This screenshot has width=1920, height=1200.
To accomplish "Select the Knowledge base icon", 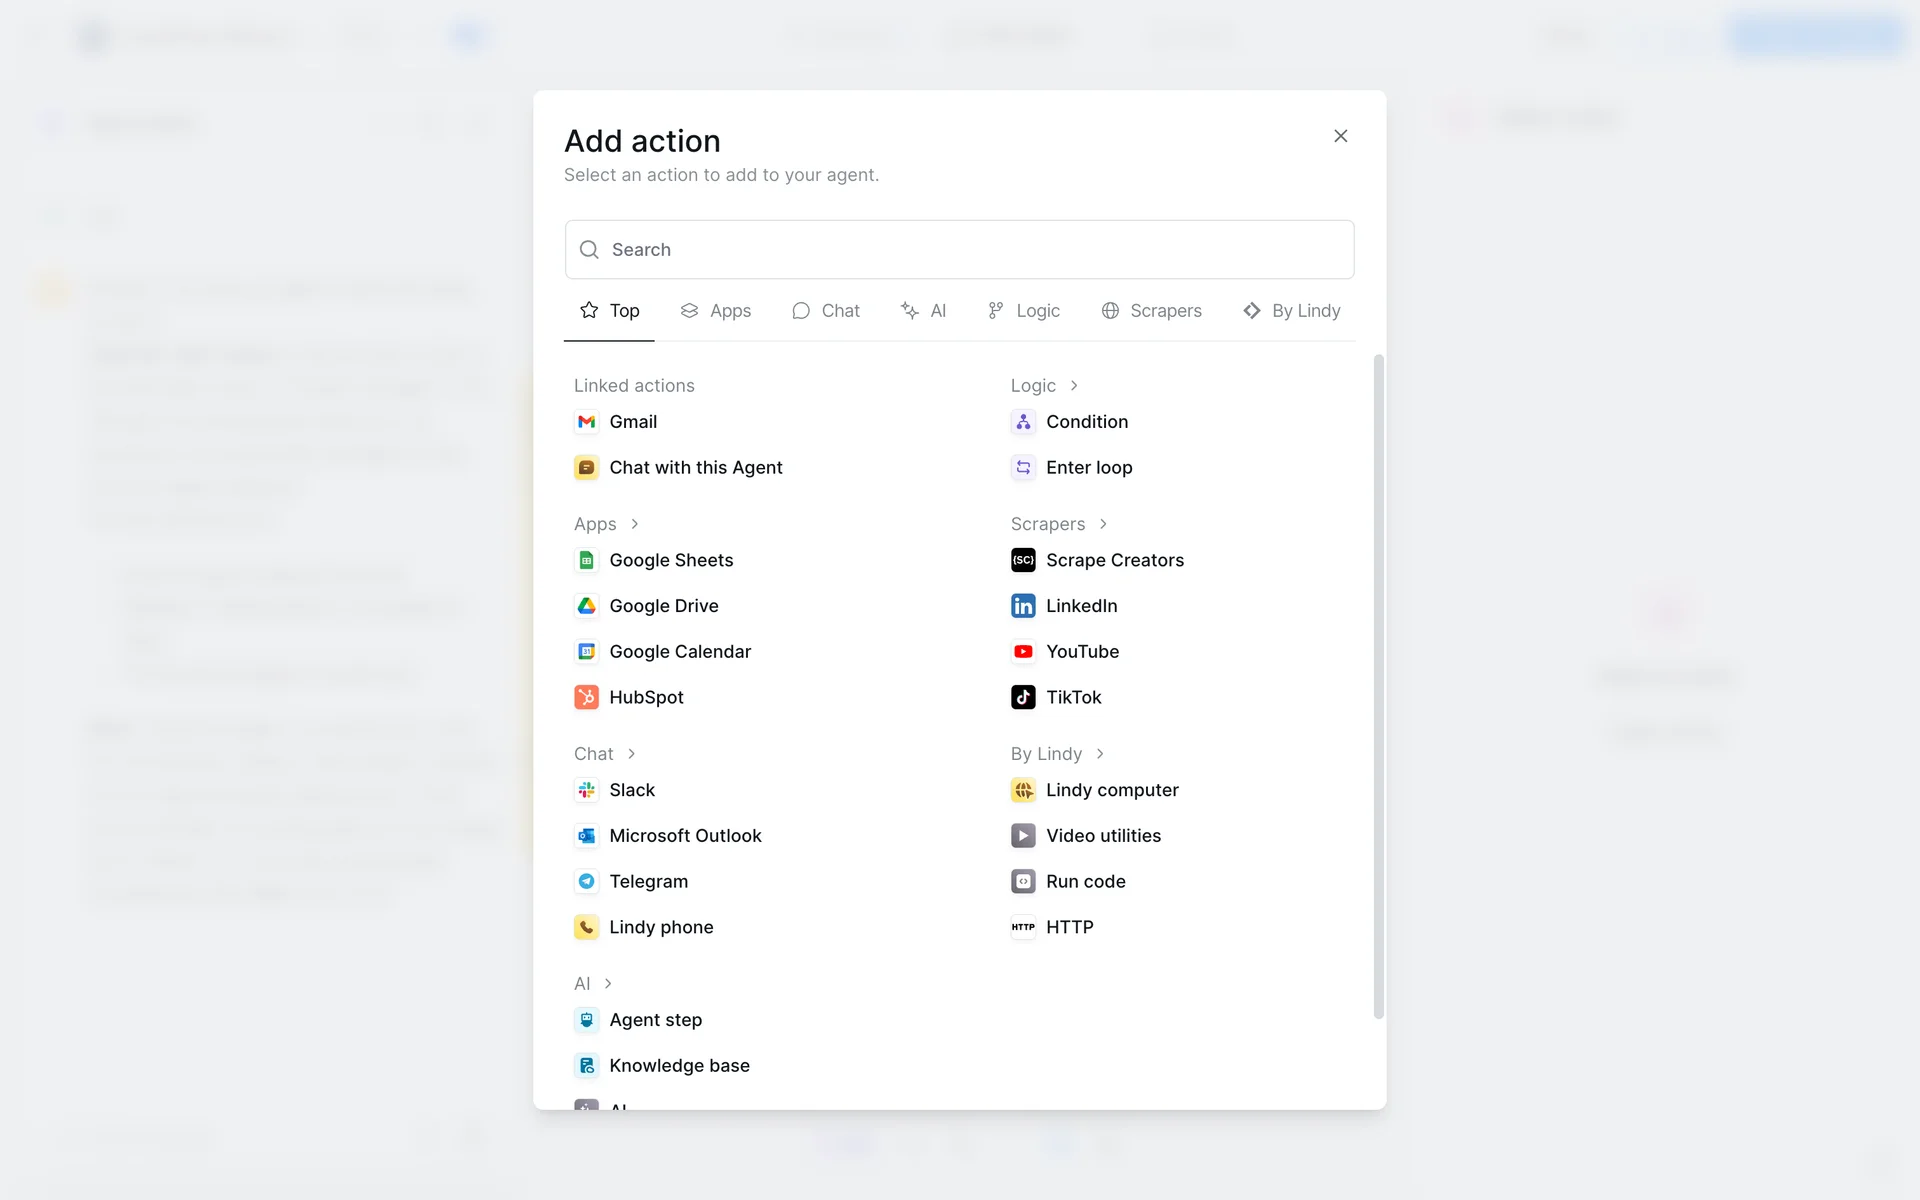I will pyautogui.click(x=586, y=1066).
